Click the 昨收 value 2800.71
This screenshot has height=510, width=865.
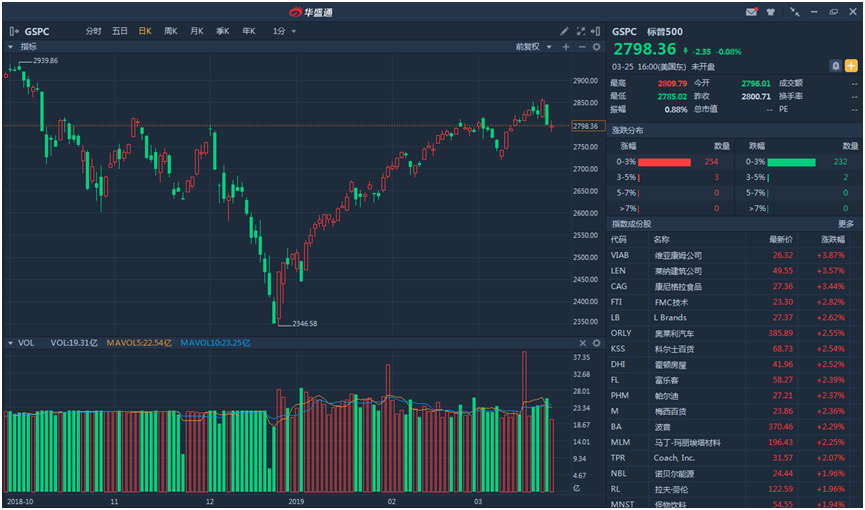(756, 96)
